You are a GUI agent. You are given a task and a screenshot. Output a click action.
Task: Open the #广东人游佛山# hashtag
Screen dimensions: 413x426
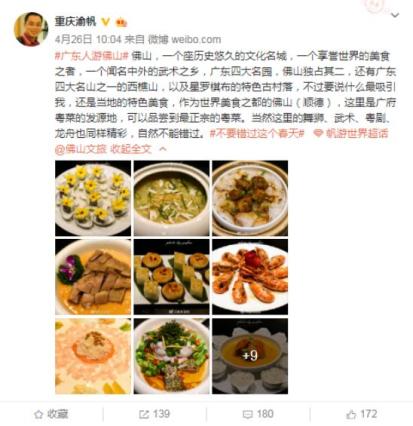[92, 56]
